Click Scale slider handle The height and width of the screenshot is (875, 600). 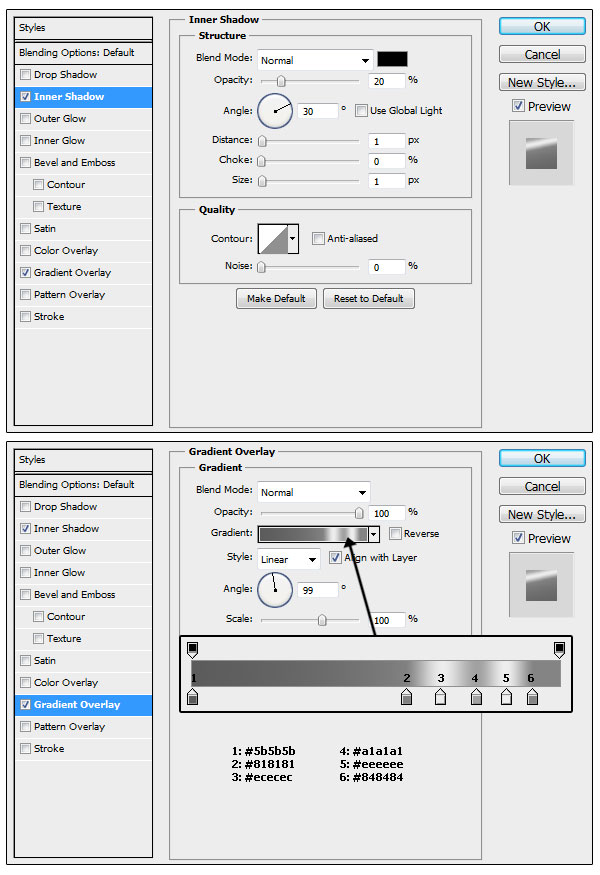click(x=322, y=620)
